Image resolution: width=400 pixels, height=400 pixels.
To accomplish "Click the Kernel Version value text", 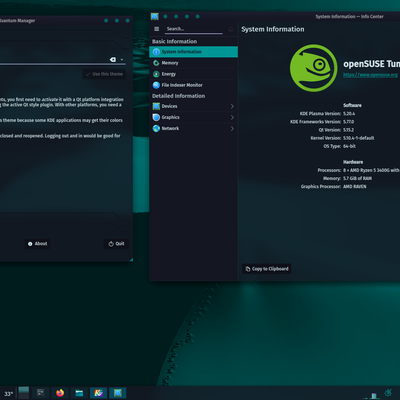I will click(359, 138).
